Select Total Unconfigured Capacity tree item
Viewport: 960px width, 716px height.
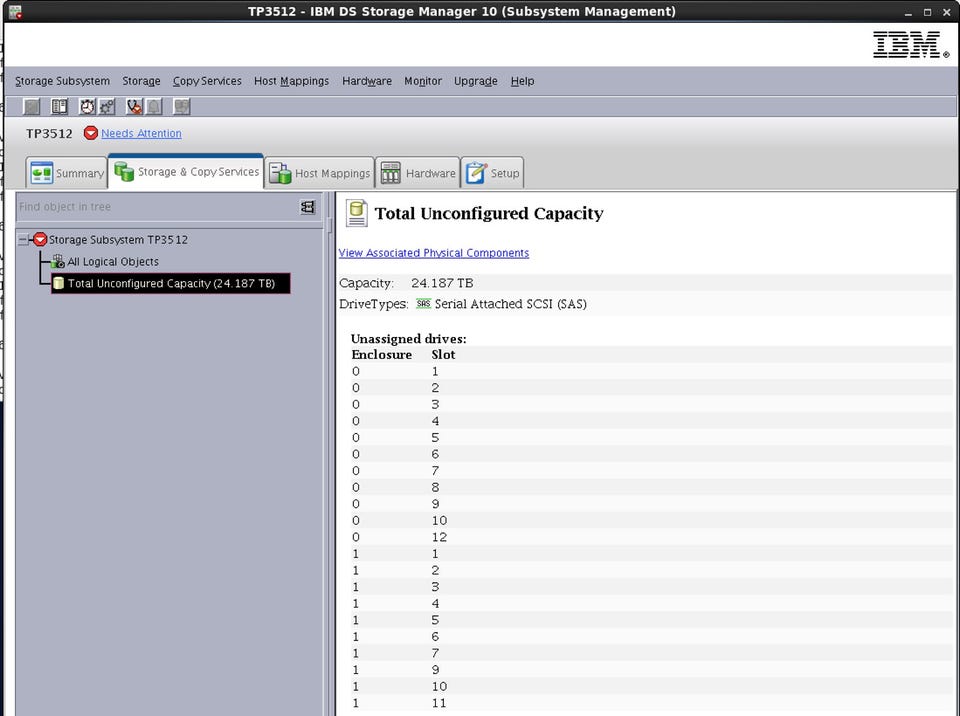(x=171, y=284)
